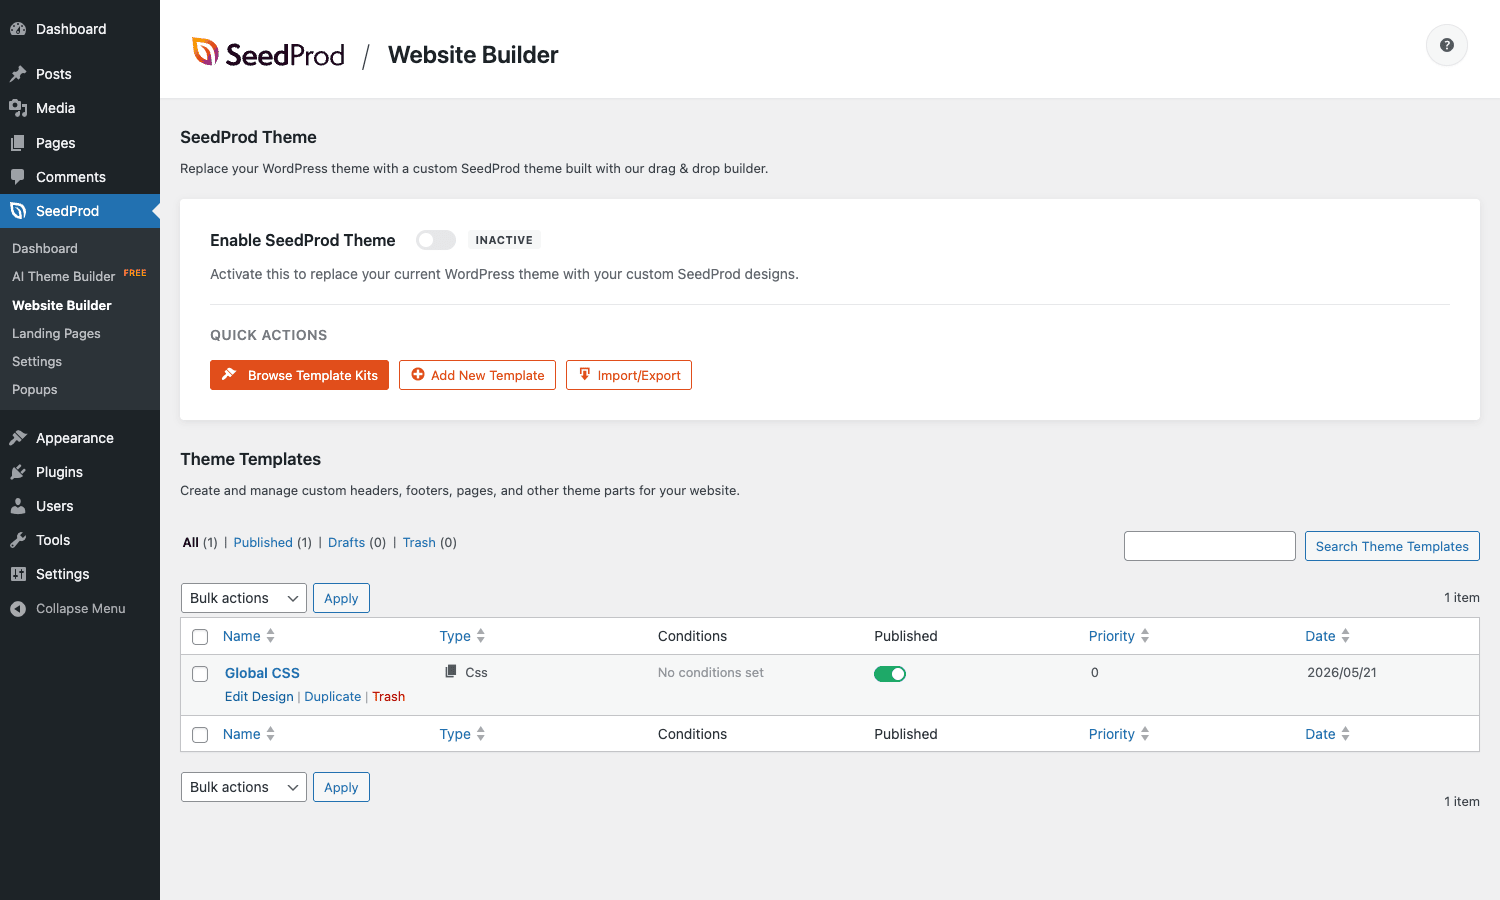Image resolution: width=1500 pixels, height=900 pixels.
Task: Open the bottom Bulk actions dropdown
Action: tap(243, 787)
